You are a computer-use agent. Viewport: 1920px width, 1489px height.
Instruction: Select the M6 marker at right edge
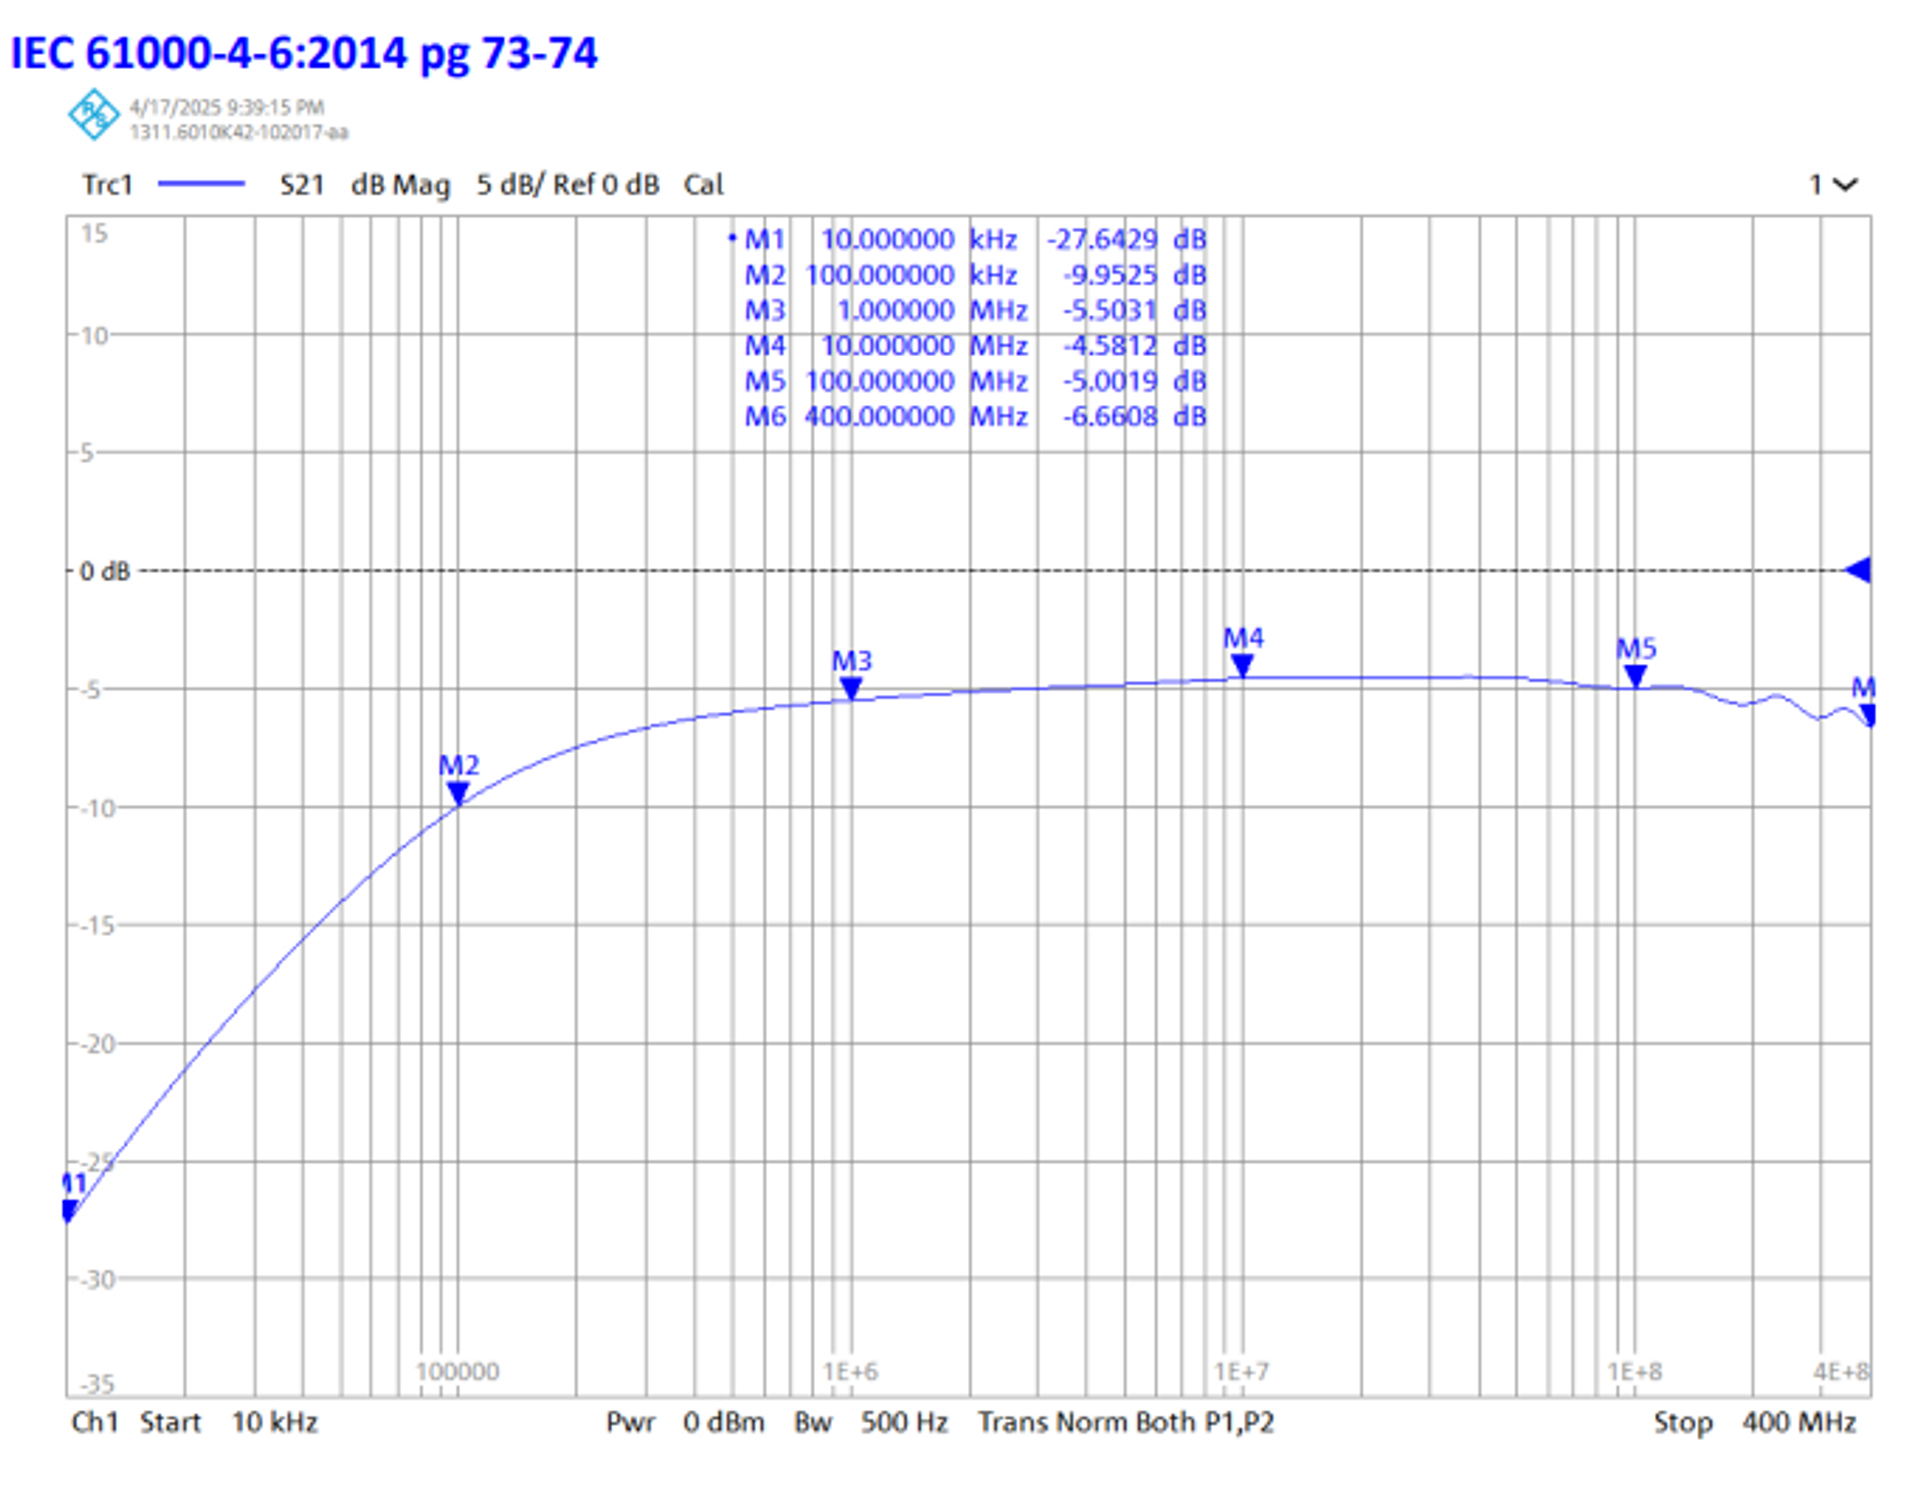pos(1866,714)
